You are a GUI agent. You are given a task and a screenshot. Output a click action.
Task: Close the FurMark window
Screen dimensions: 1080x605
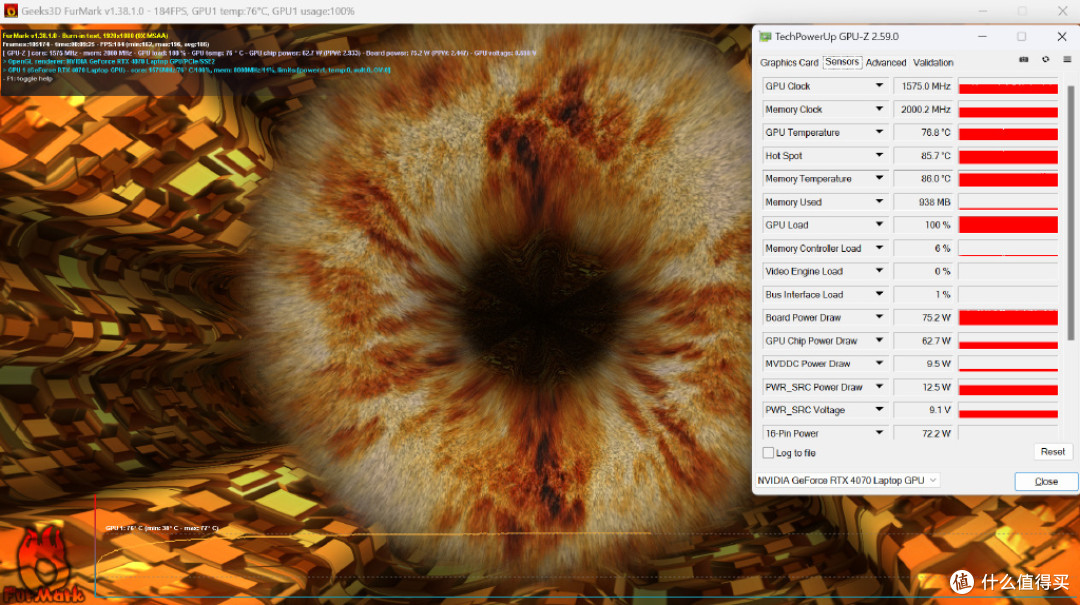click(1062, 11)
